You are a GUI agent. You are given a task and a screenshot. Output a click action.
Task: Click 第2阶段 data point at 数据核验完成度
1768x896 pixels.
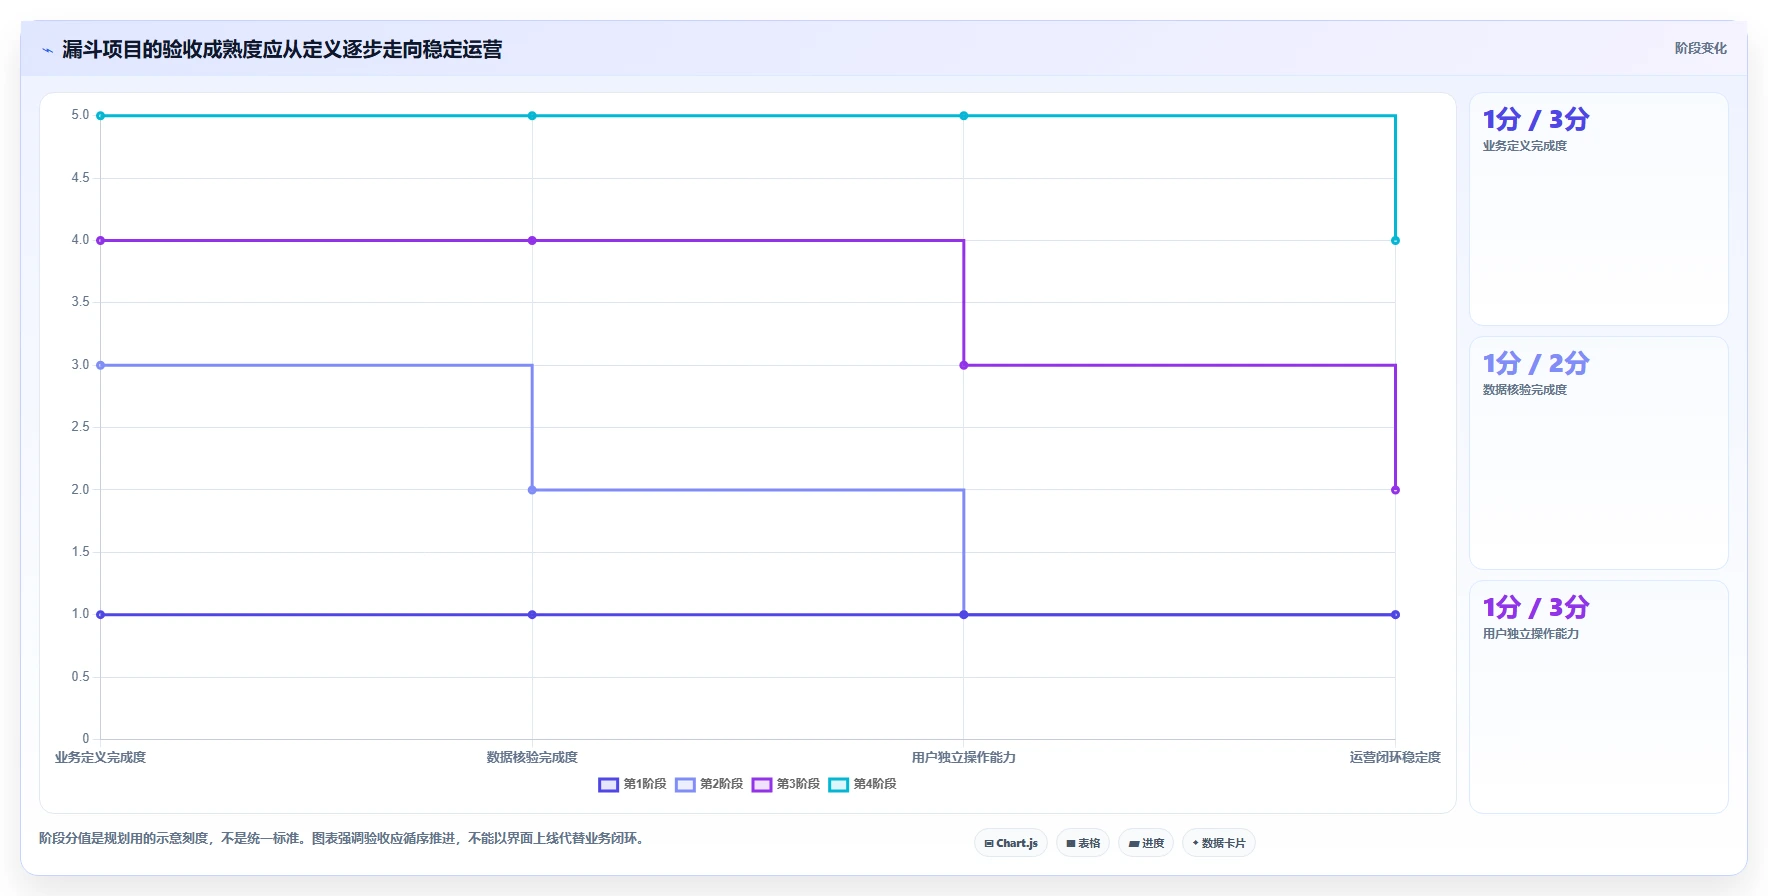(x=532, y=490)
